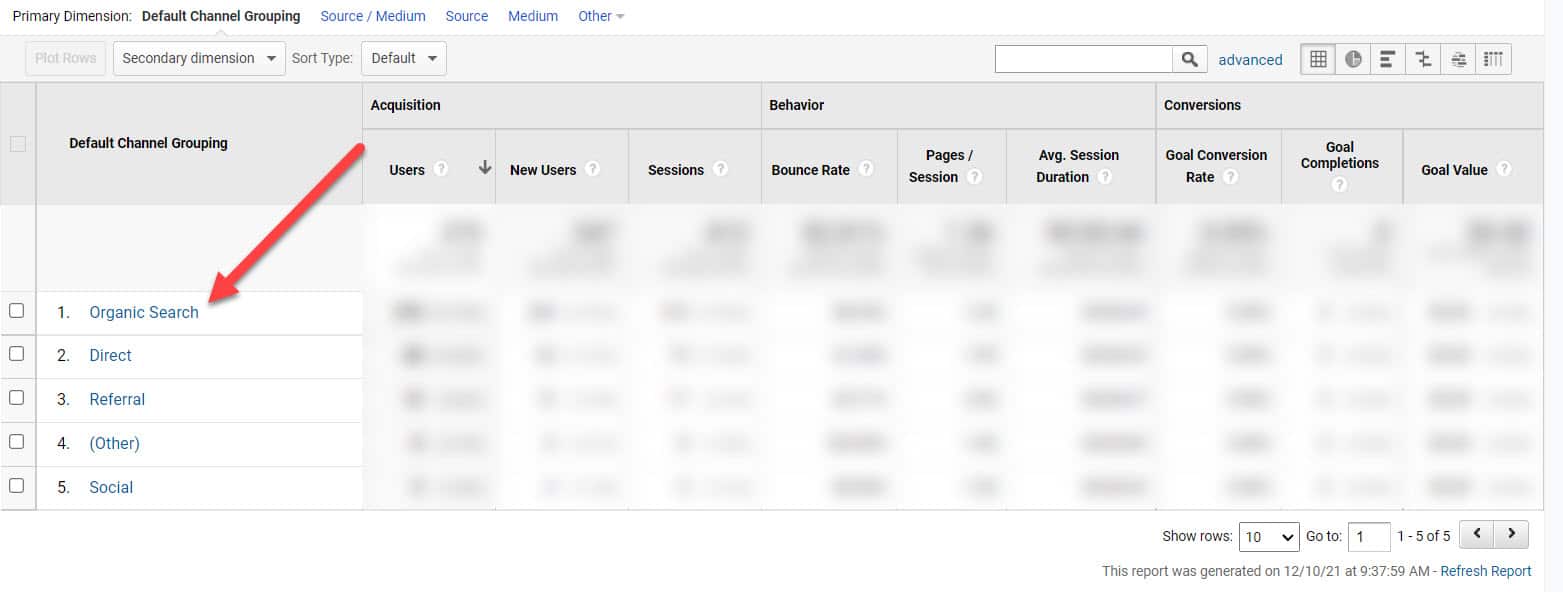Check the Organic Search row checkbox
Image resolution: width=1563 pixels, height=592 pixels.
tap(18, 311)
